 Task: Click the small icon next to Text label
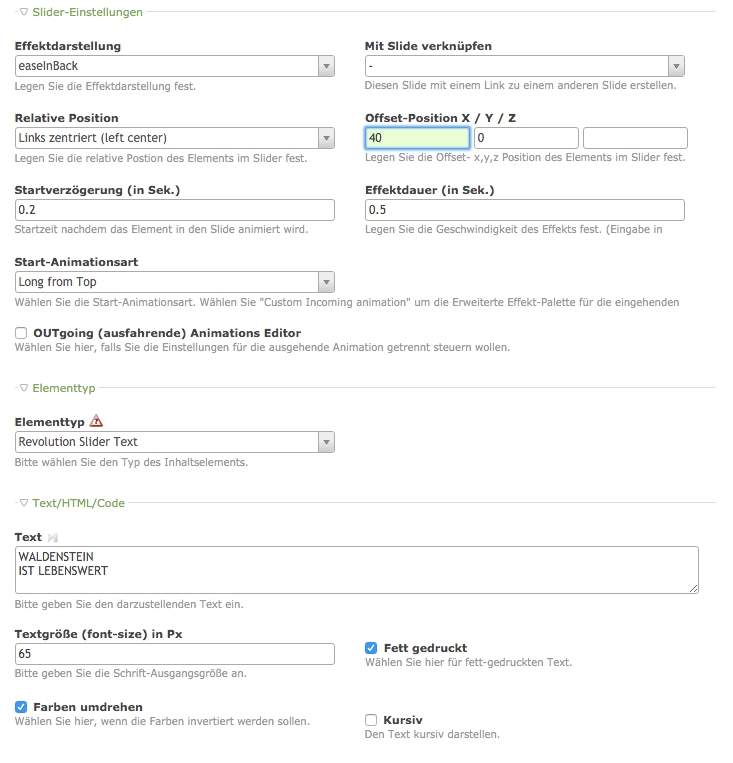point(52,538)
